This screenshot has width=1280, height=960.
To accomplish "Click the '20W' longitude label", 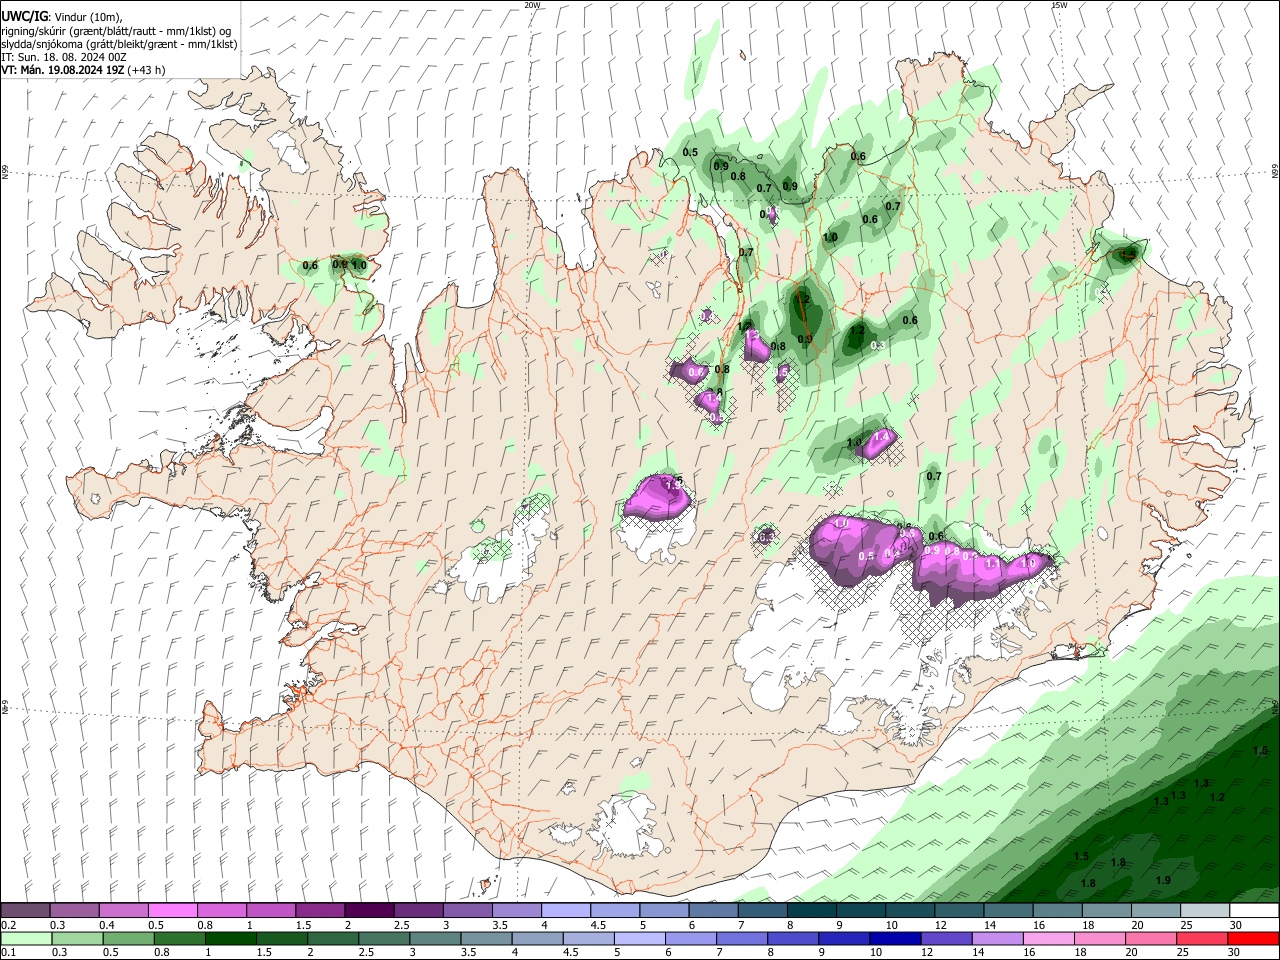I will [532, 5].
